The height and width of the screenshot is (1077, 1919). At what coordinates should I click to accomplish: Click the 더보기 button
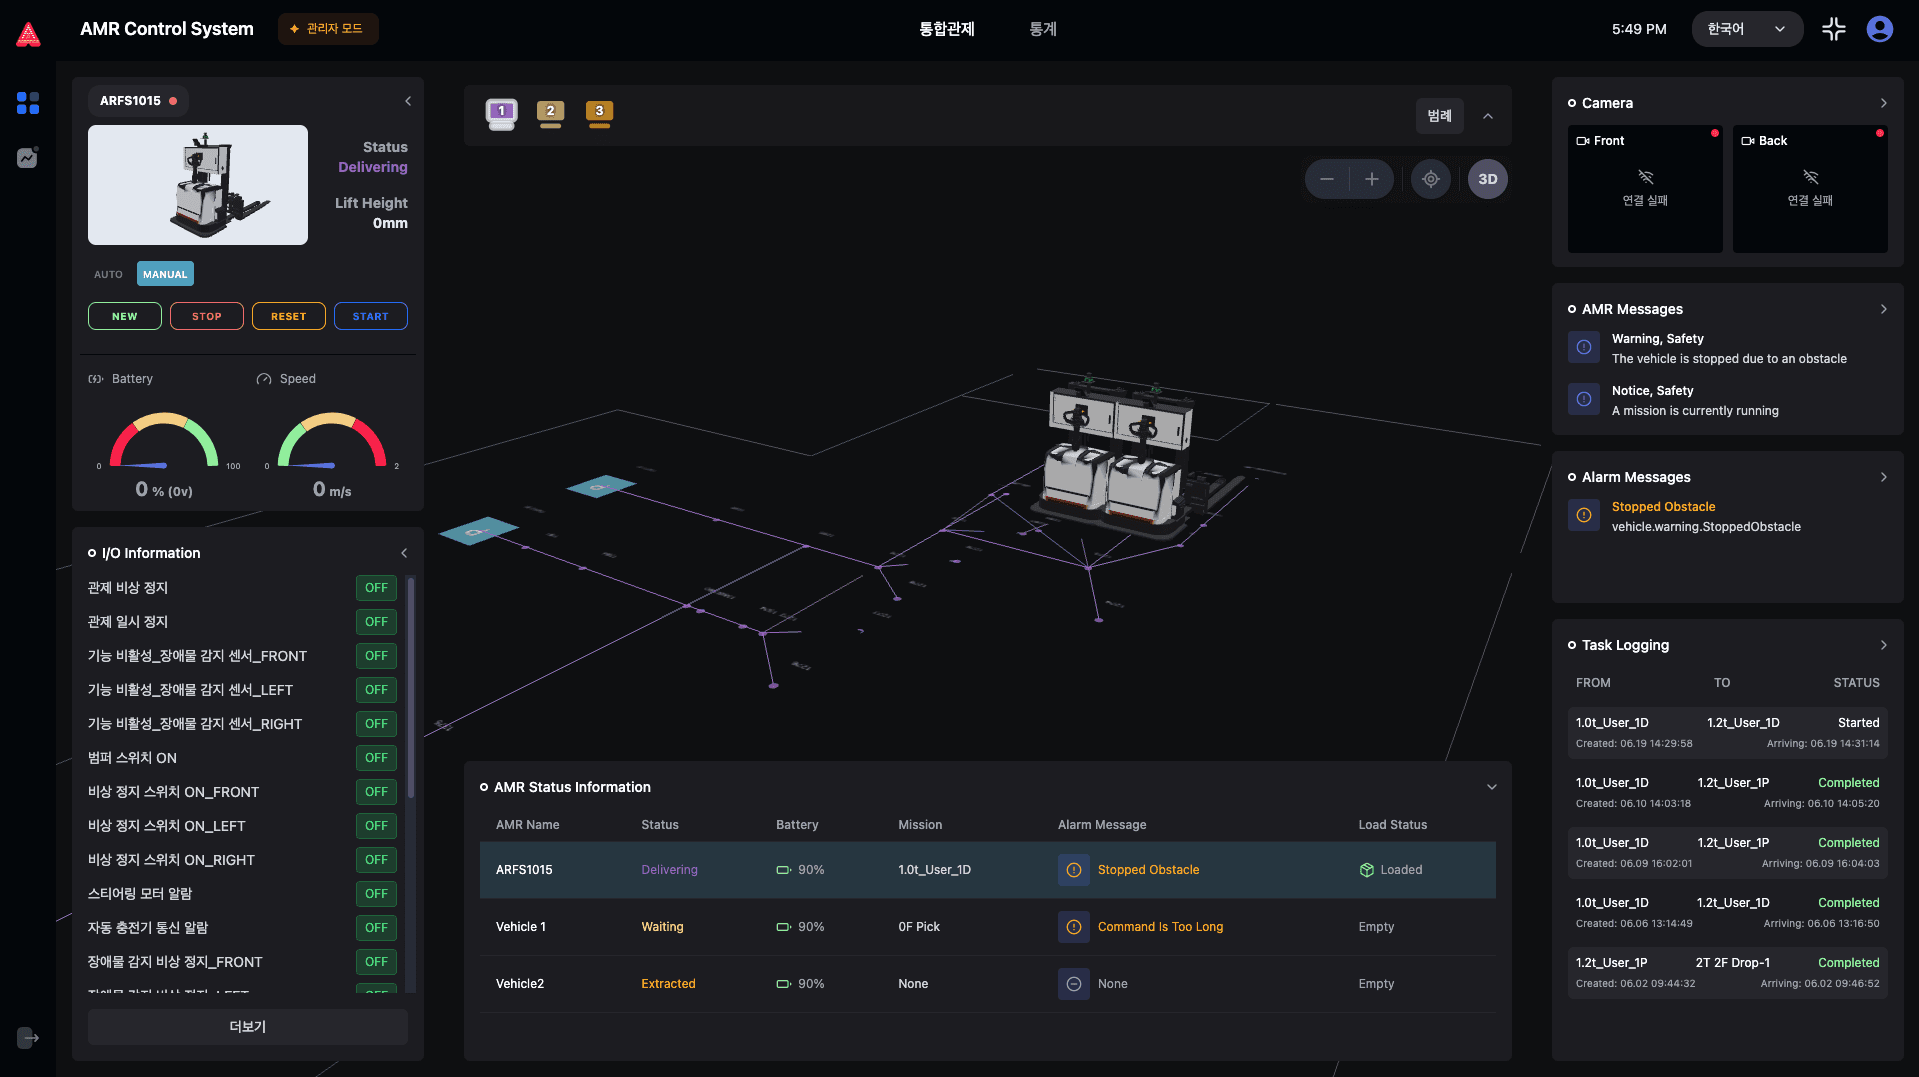247,1027
